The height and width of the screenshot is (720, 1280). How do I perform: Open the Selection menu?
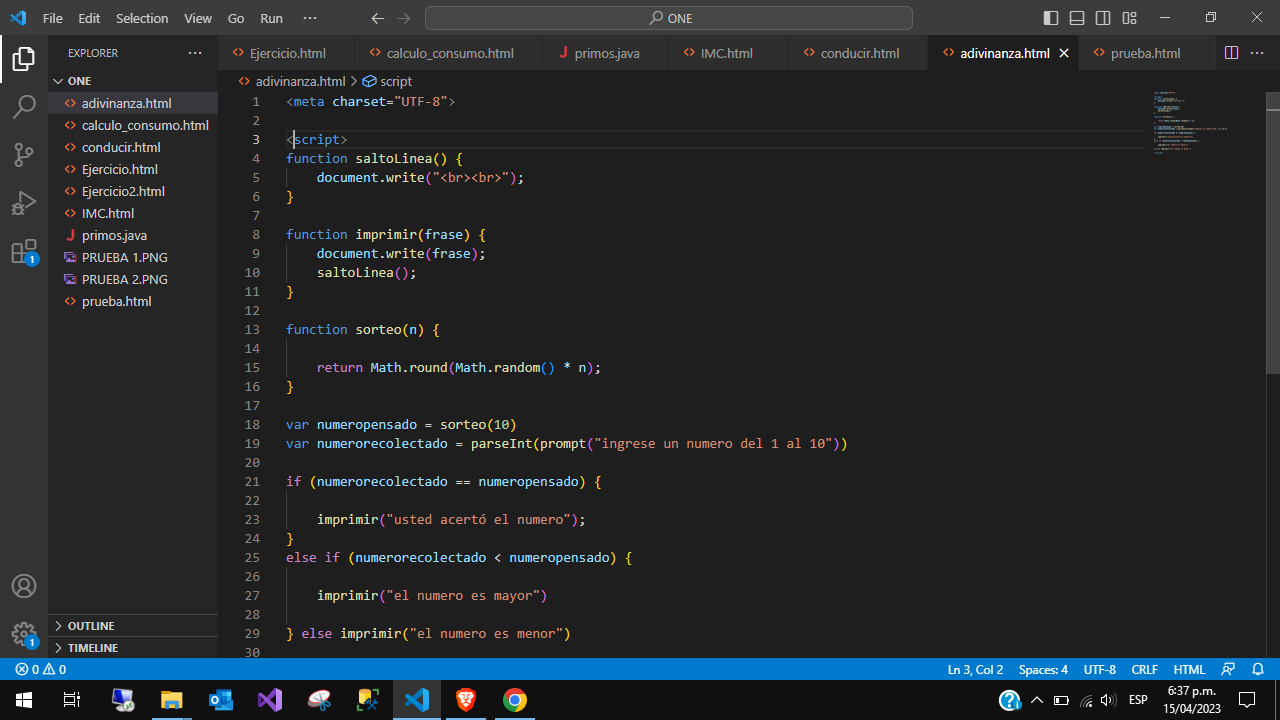click(x=142, y=18)
